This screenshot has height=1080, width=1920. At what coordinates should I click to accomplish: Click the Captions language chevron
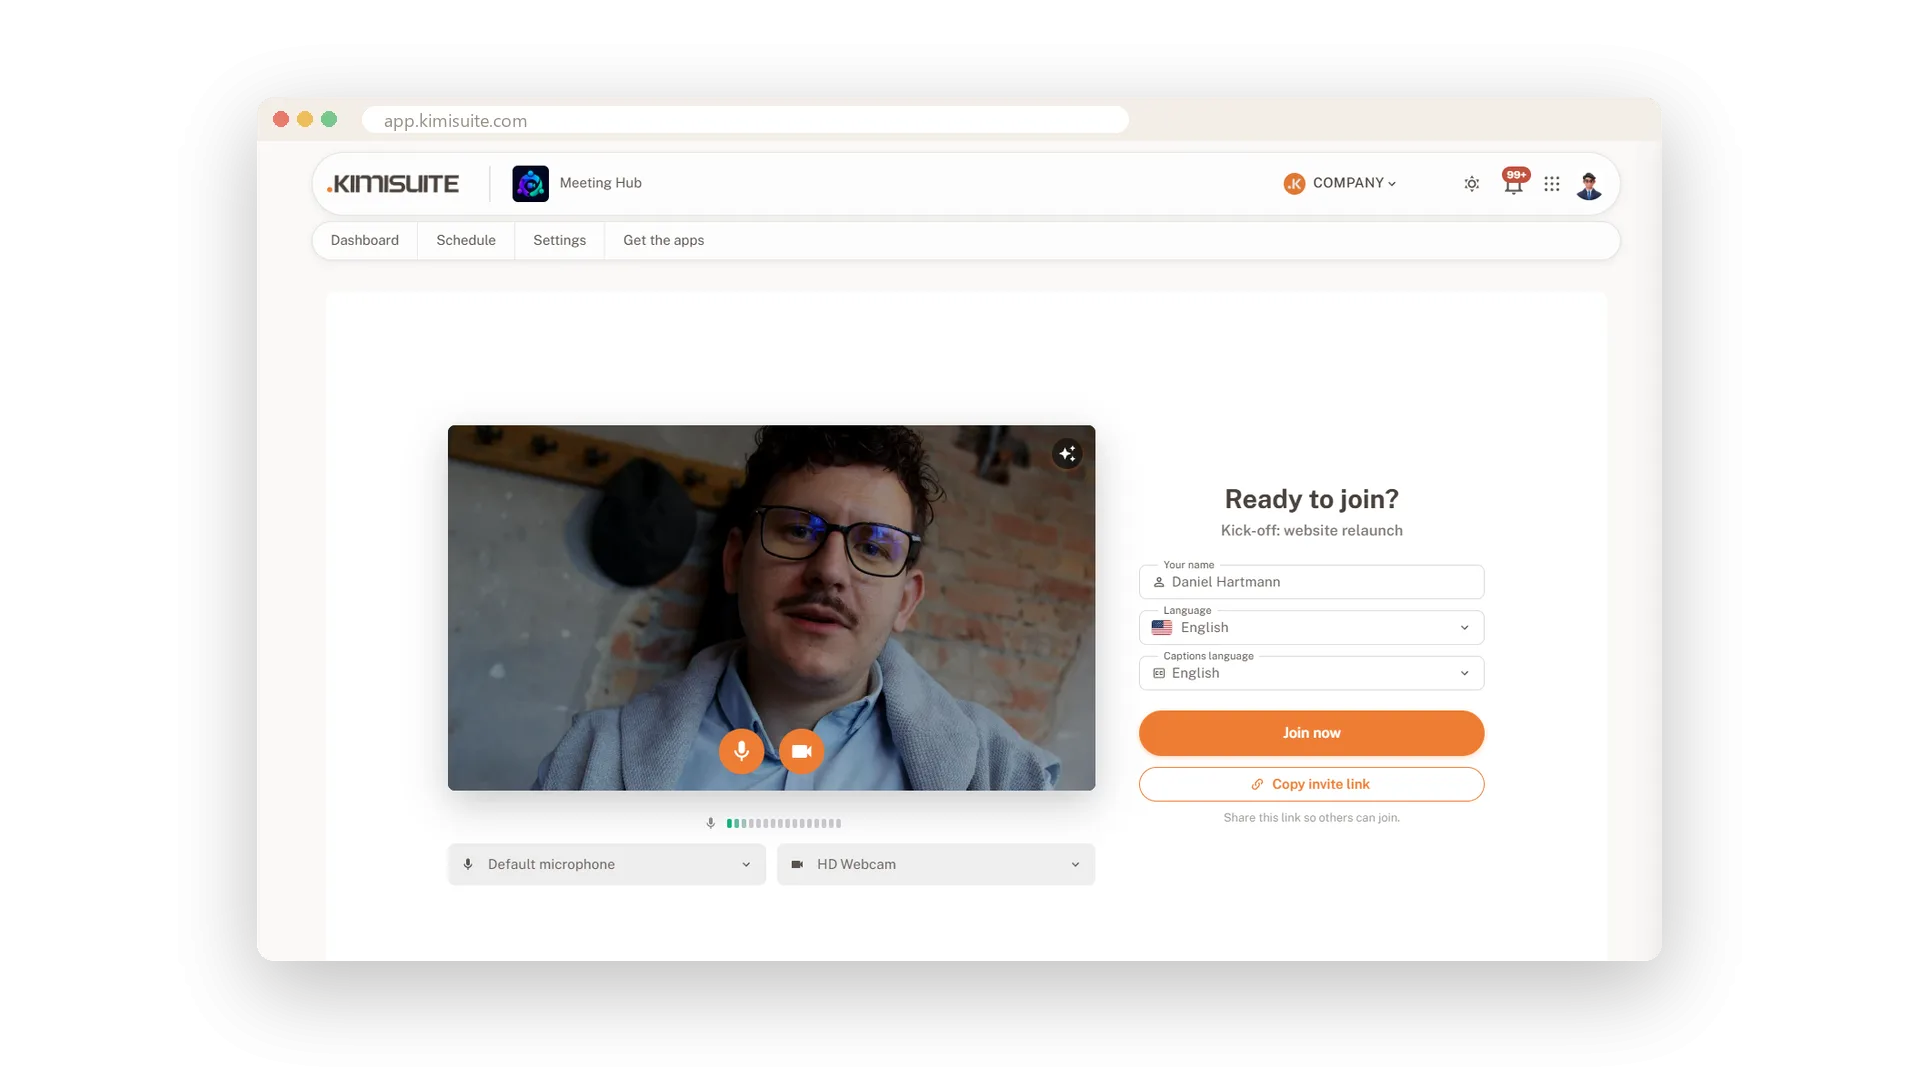[x=1464, y=673]
